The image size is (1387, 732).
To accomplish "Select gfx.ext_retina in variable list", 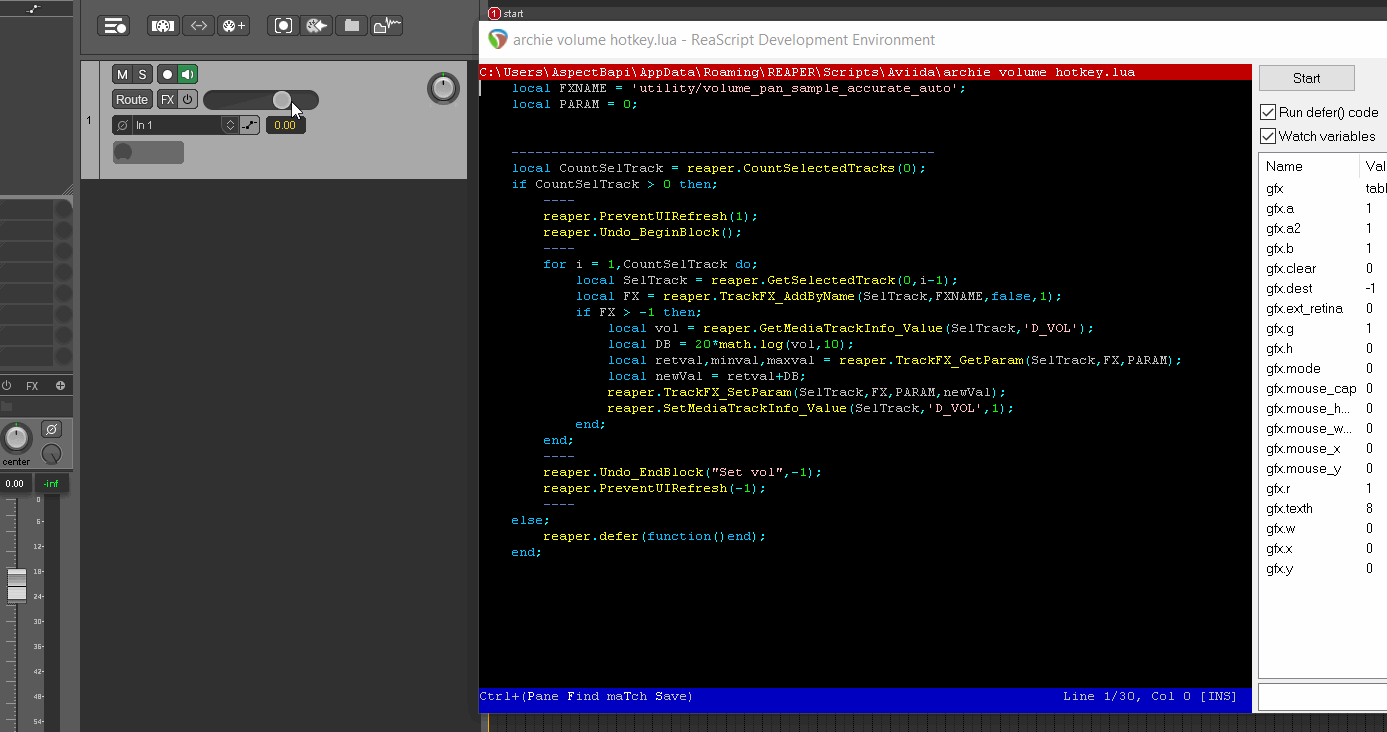I will (1304, 308).
